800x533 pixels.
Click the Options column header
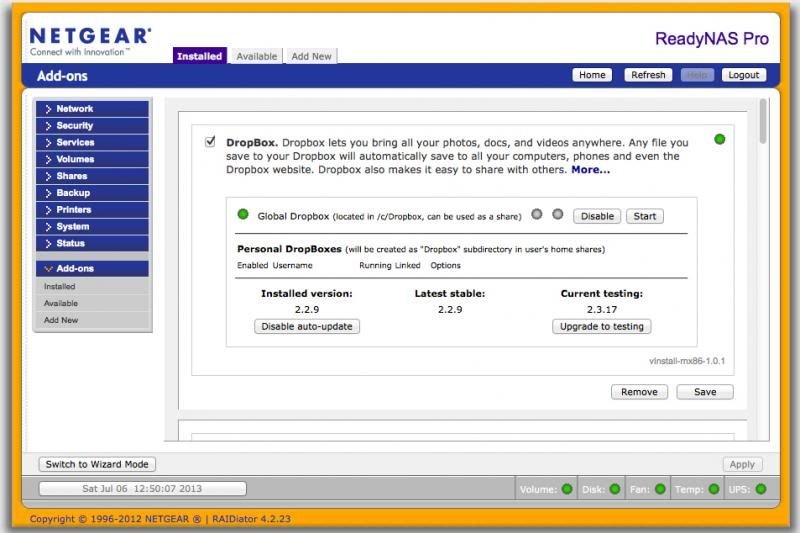pos(445,265)
